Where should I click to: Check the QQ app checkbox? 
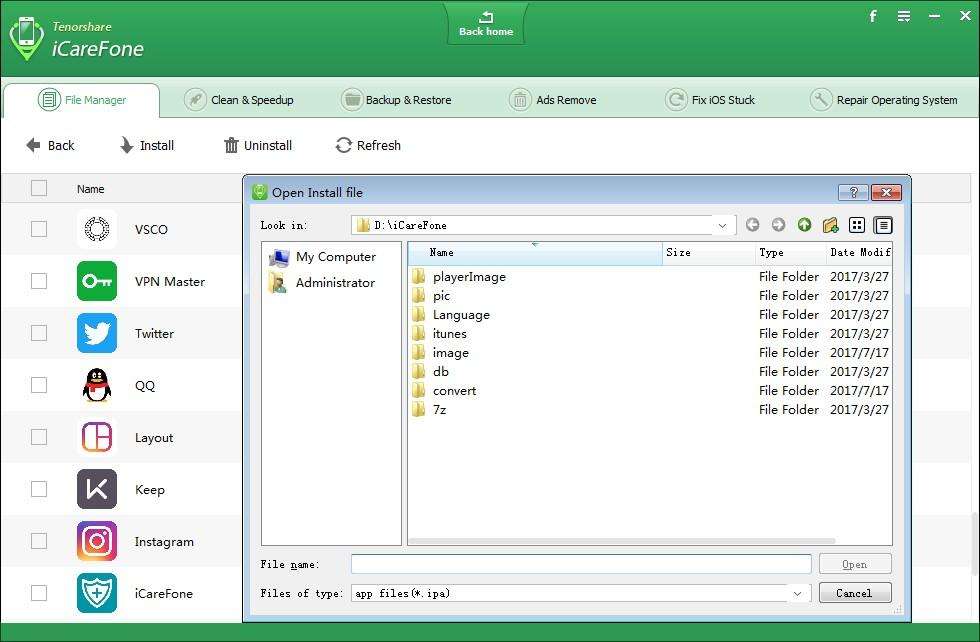pos(39,384)
